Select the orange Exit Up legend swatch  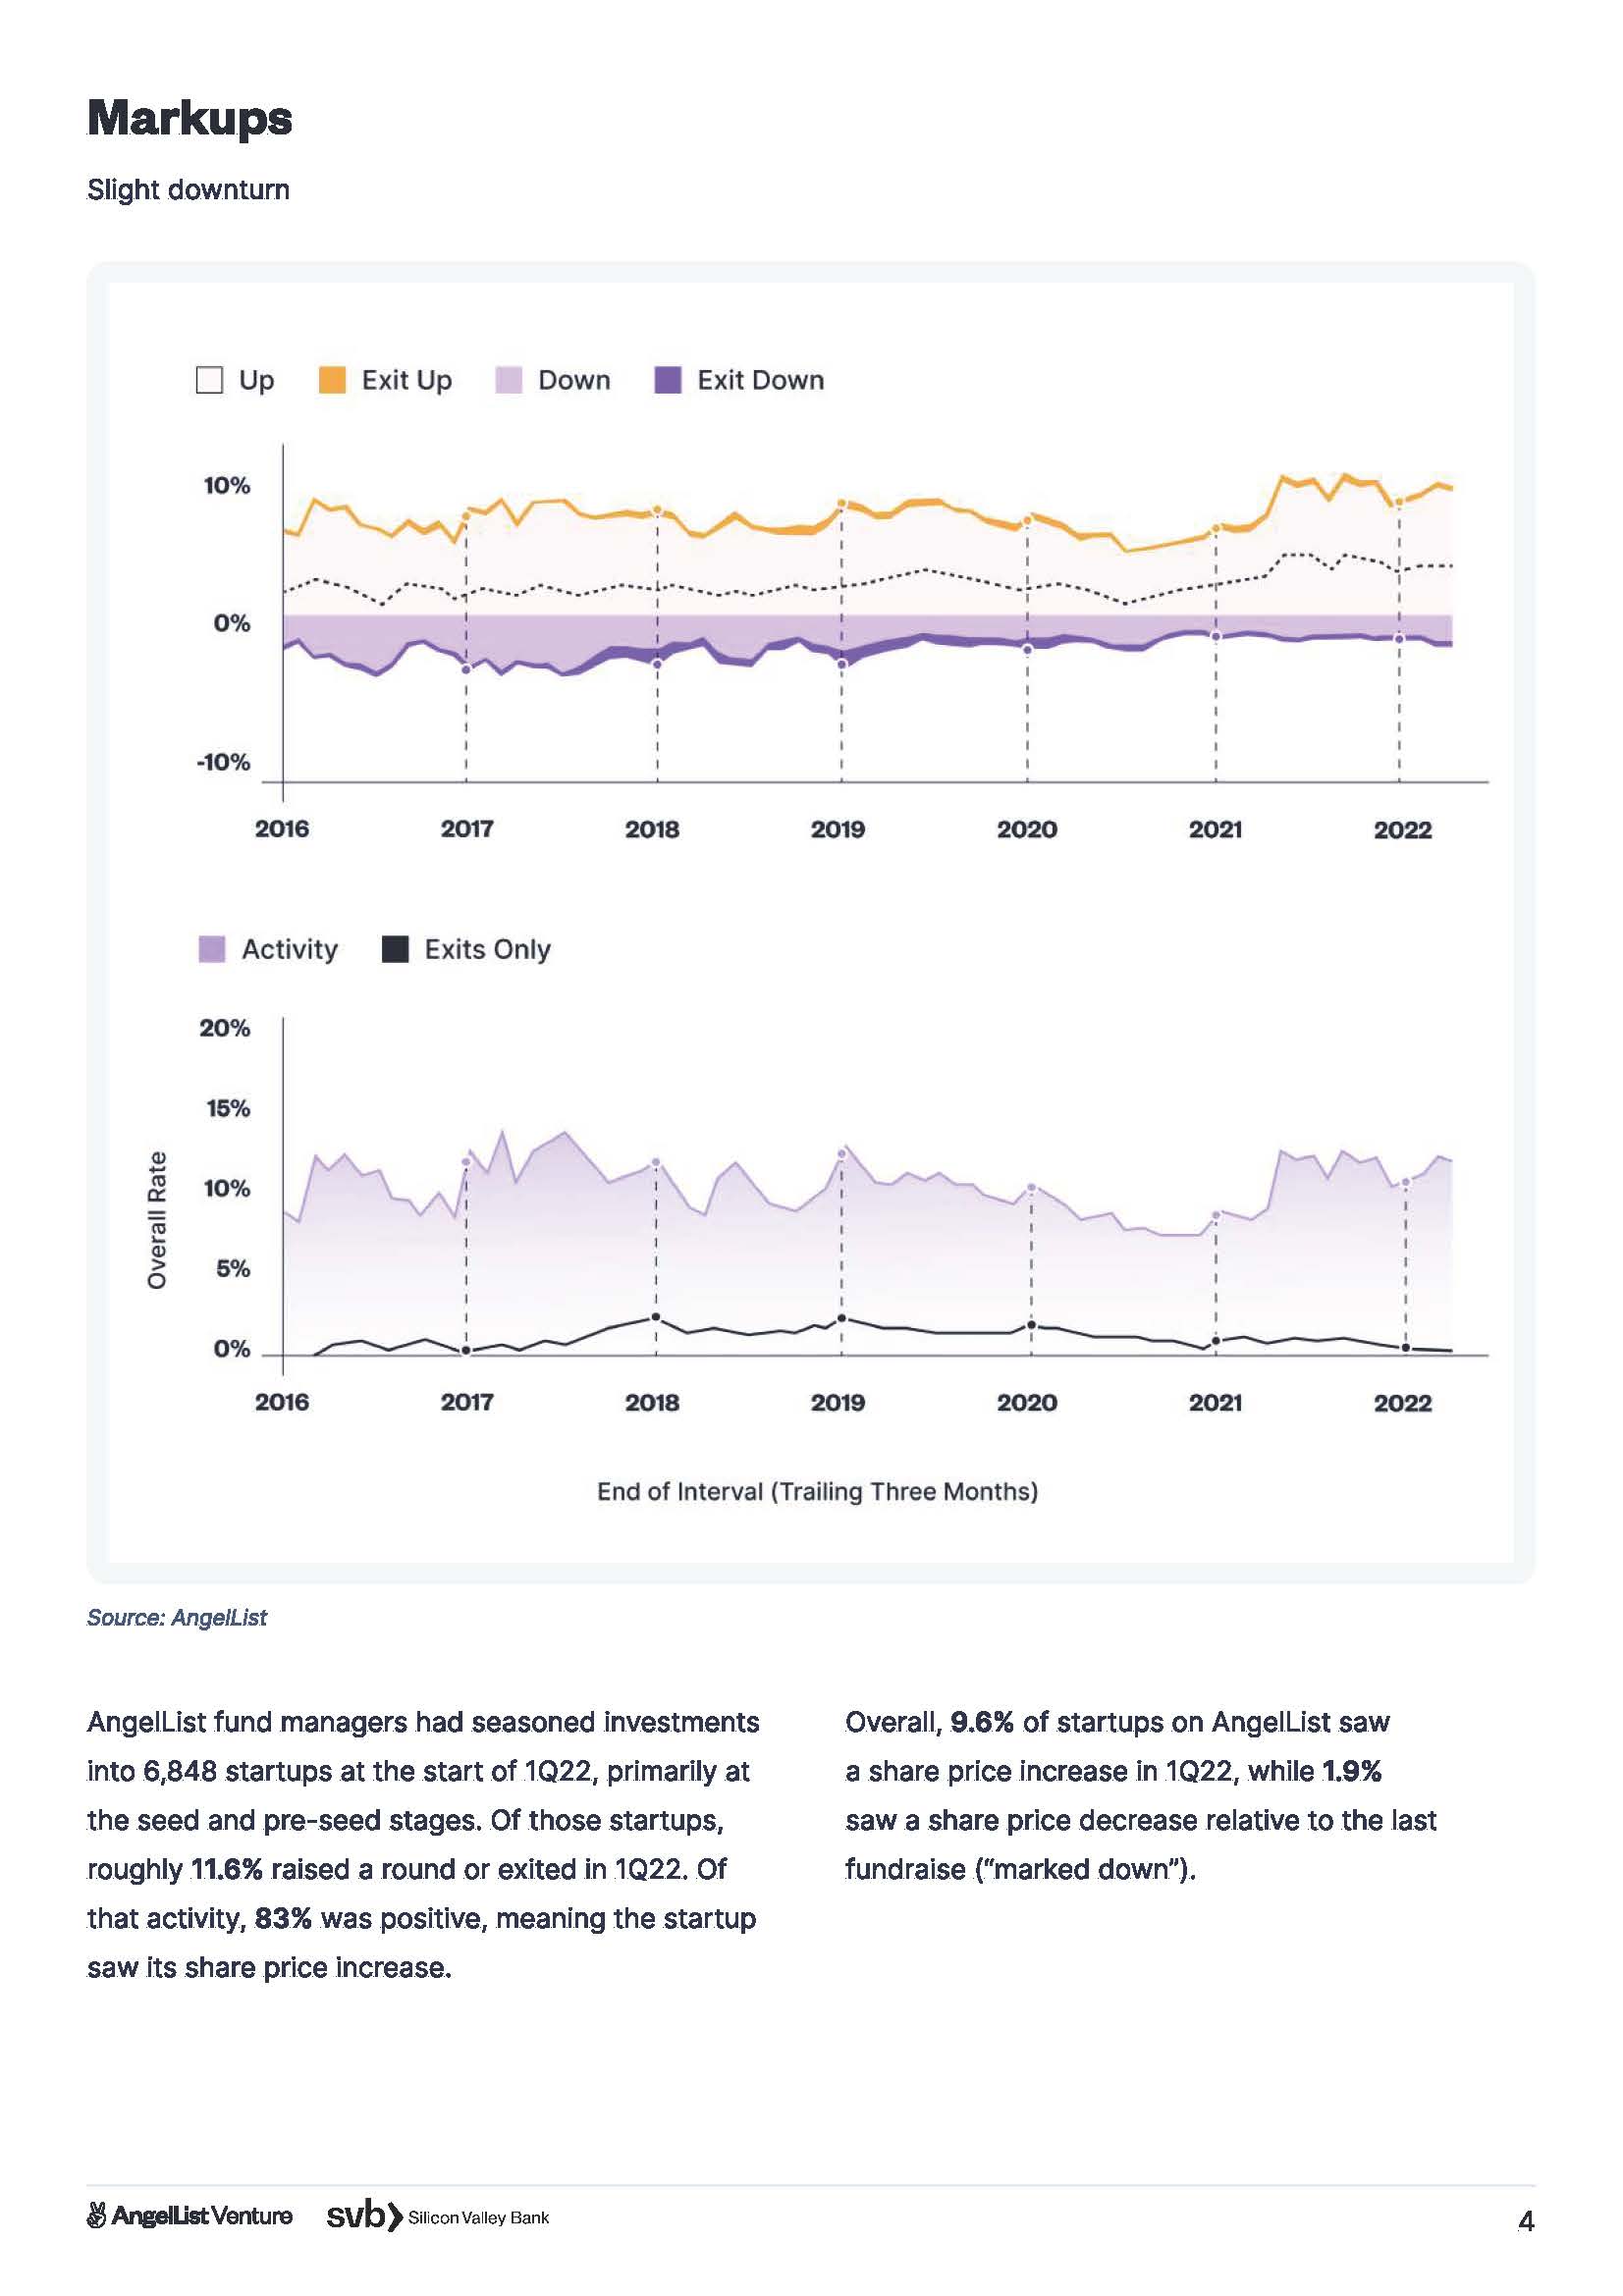click(x=332, y=380)
